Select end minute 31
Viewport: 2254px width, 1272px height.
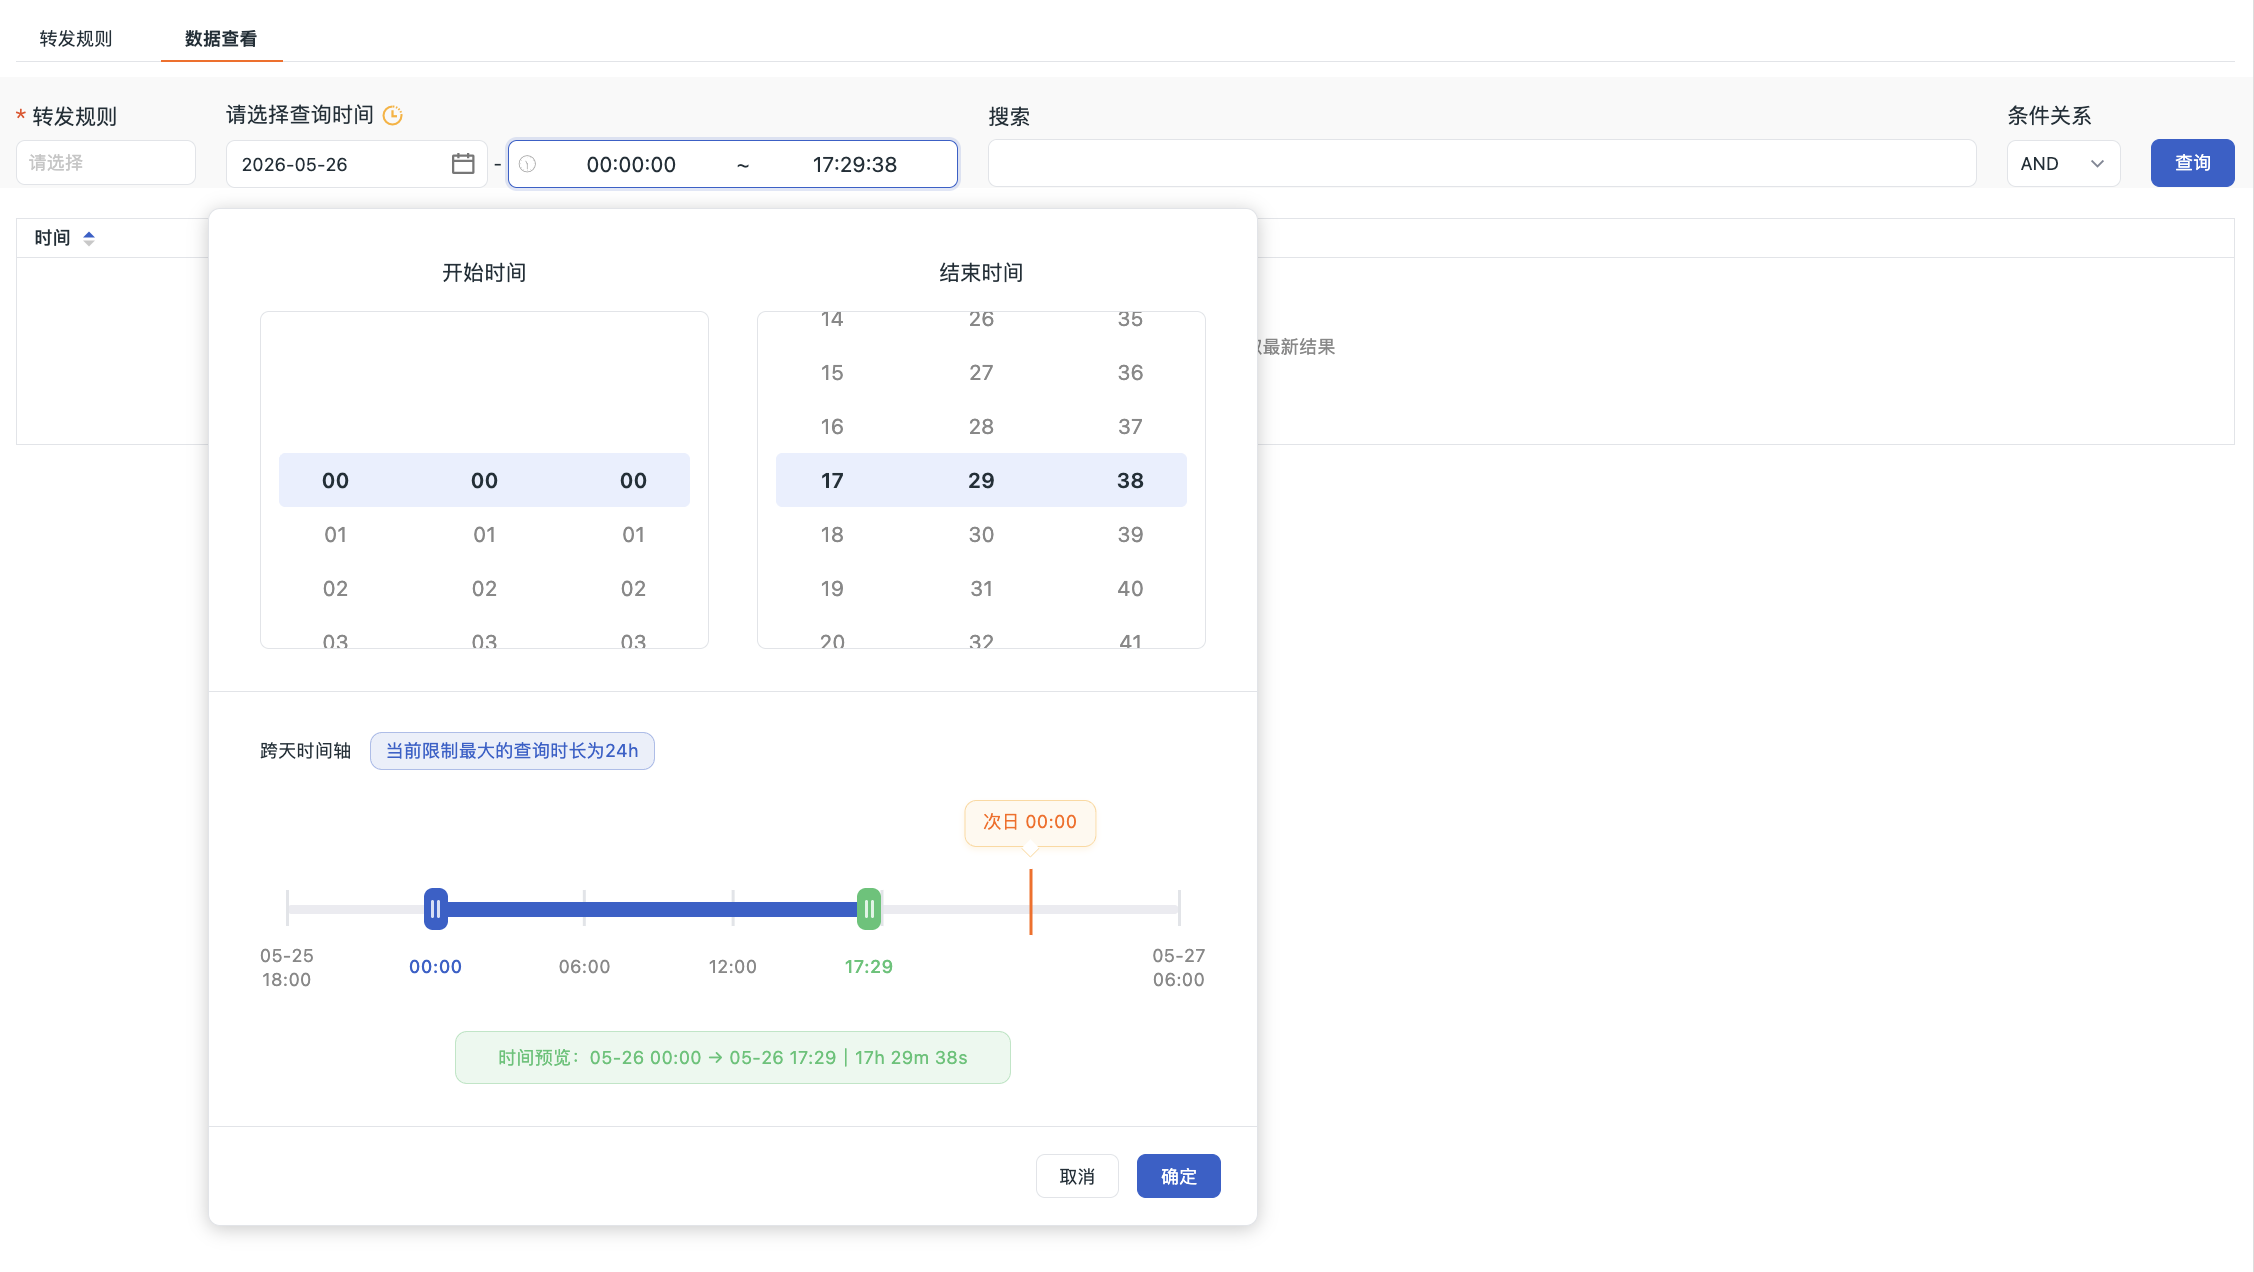coord(981,589)
